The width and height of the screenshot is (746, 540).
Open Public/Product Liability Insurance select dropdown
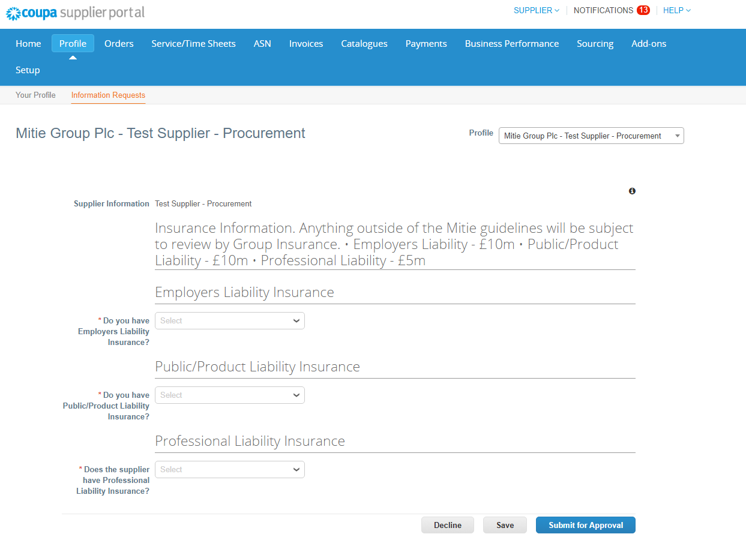pyautogui.click(x=230, y=395)
